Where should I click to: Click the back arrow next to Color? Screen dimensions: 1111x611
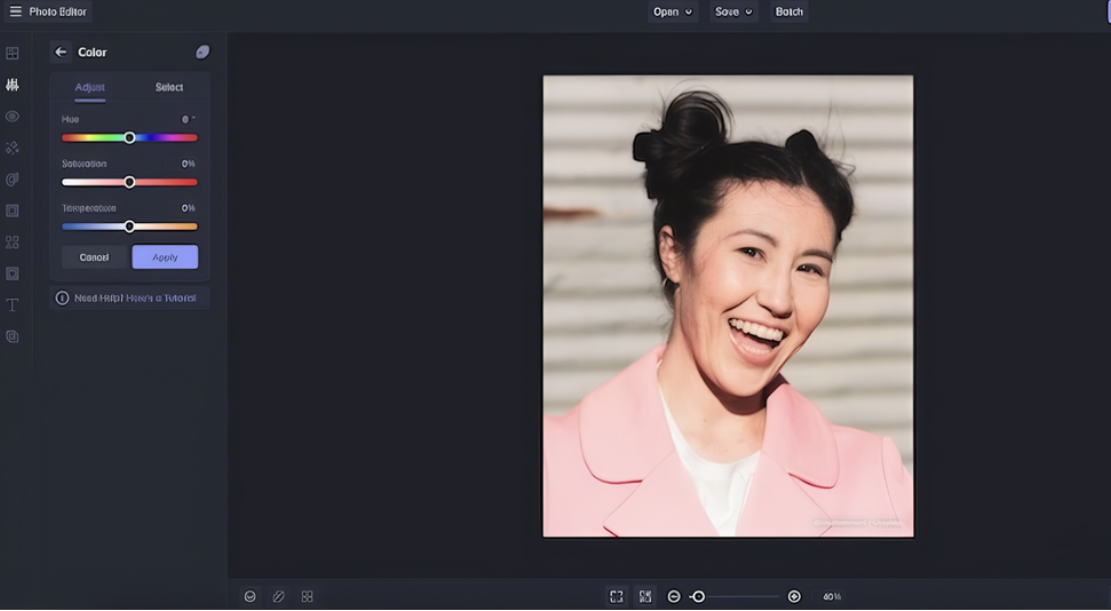tap(61, 52)
